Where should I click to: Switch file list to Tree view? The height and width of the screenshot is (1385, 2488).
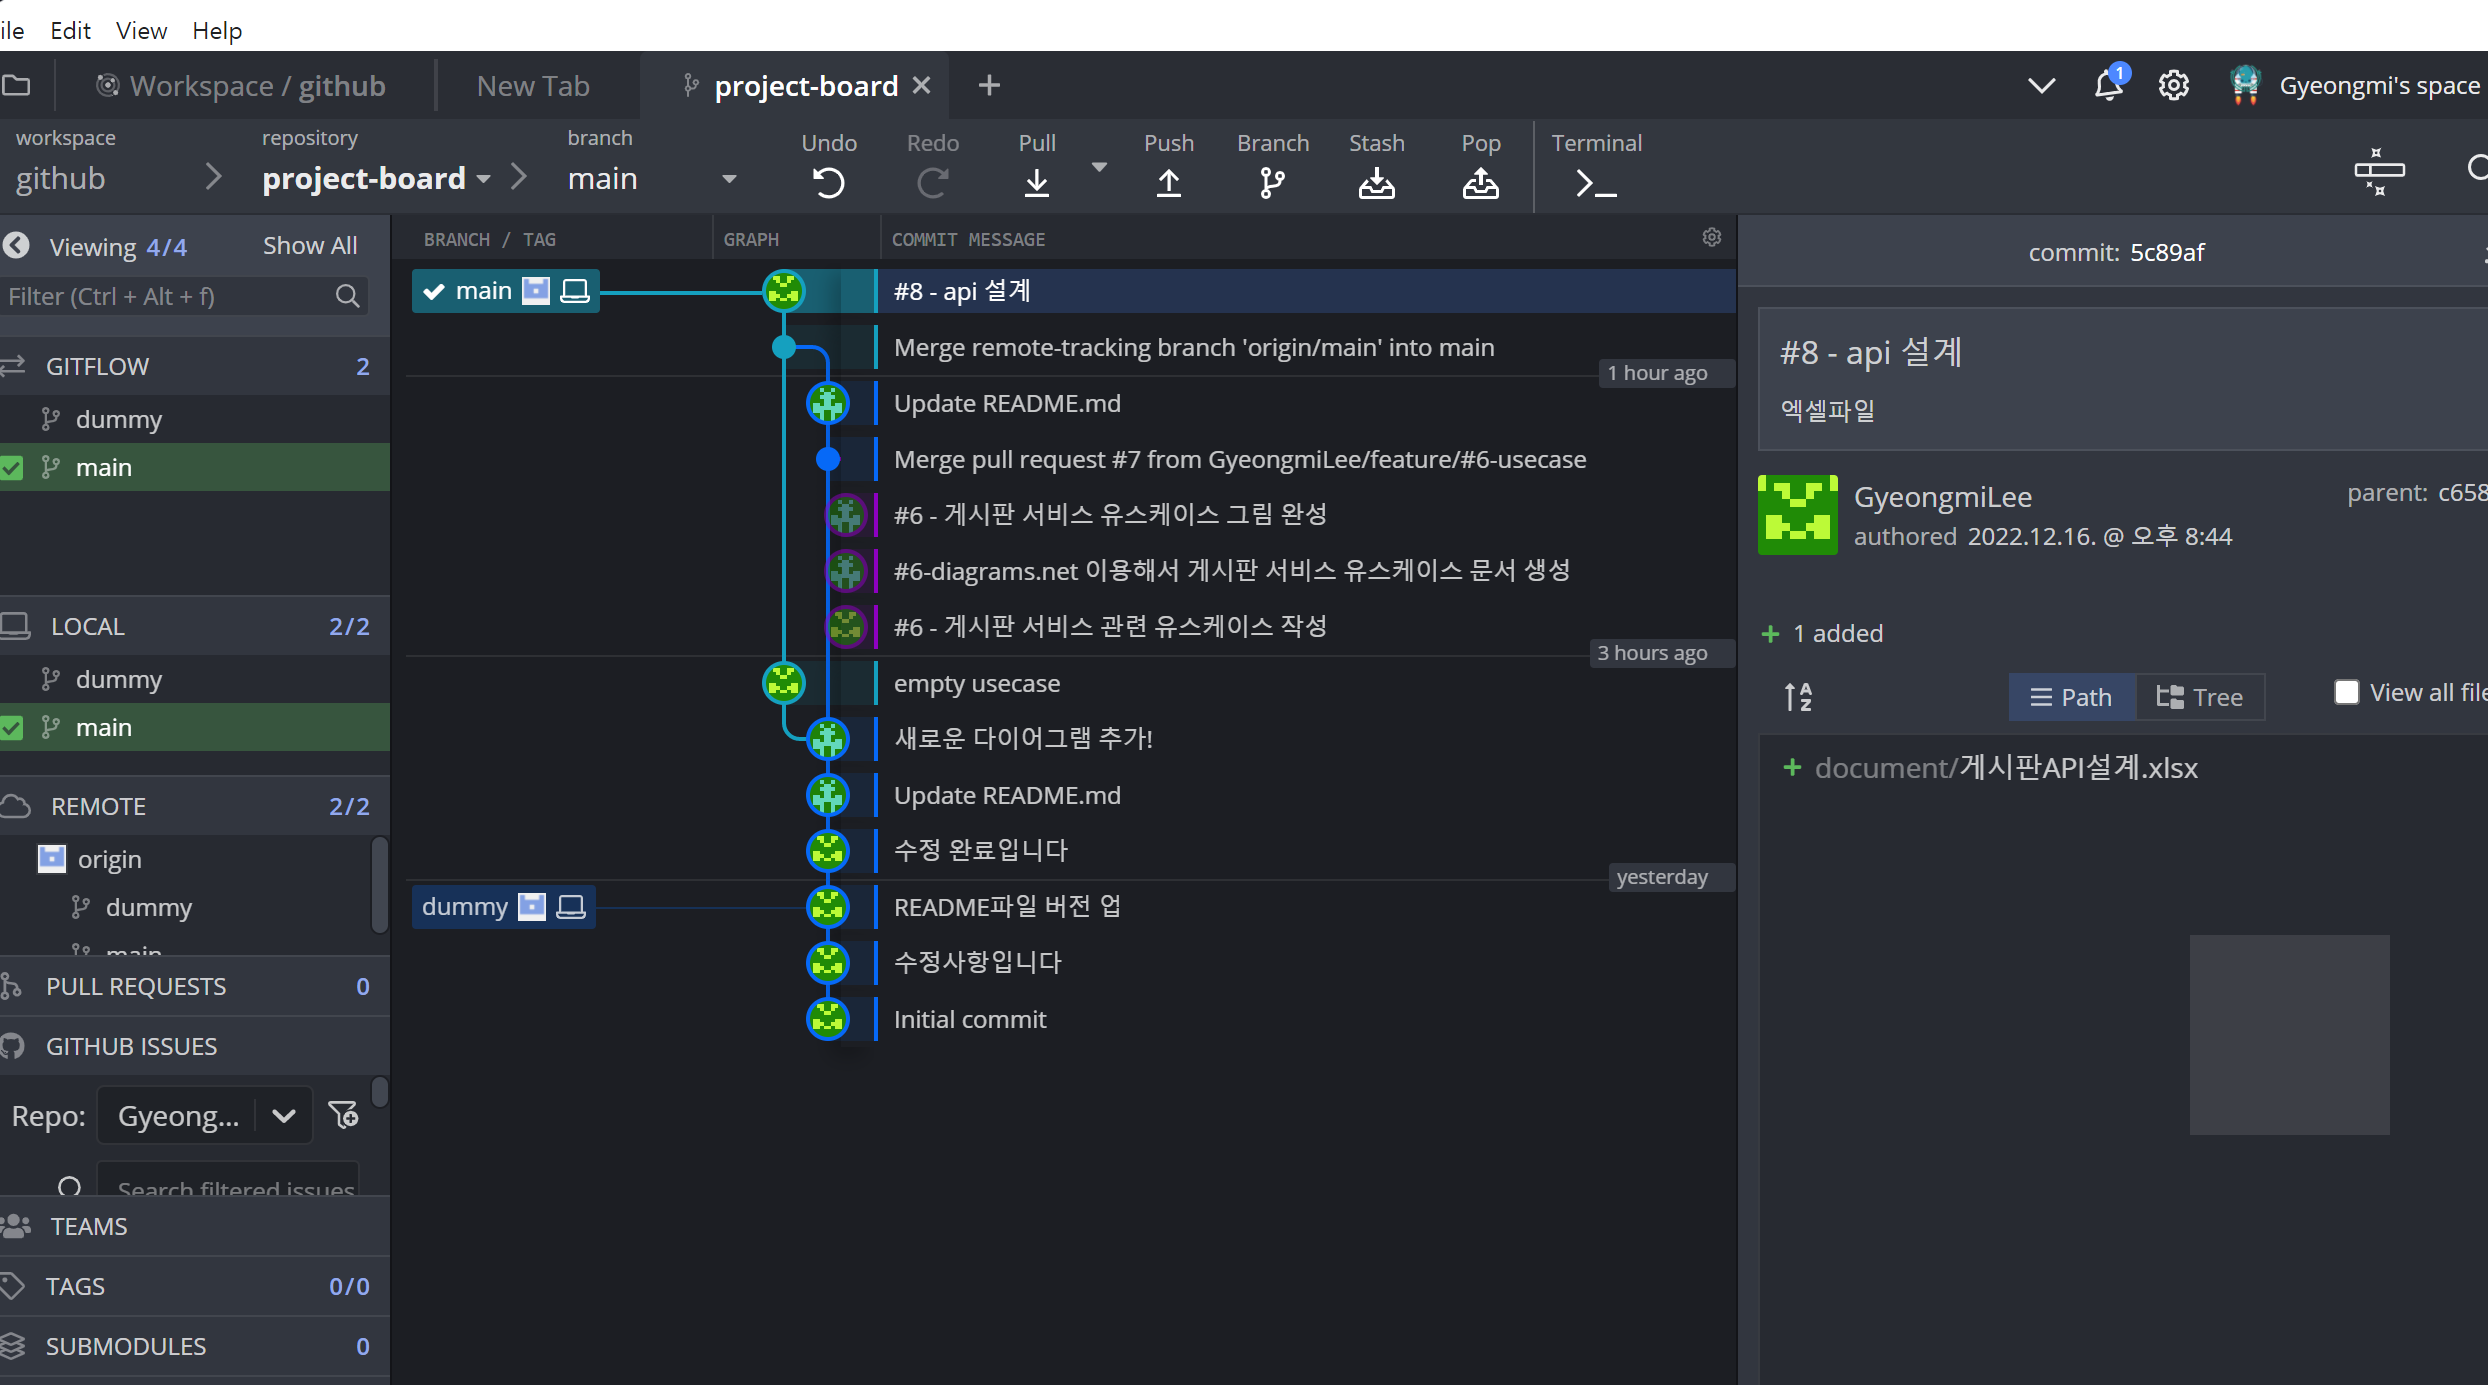click(2199, 697)
